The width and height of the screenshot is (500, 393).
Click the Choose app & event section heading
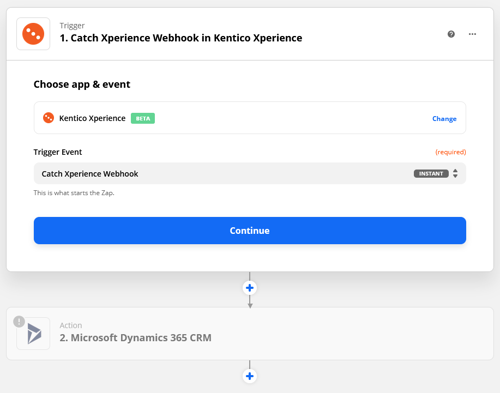tap(82, 84)
